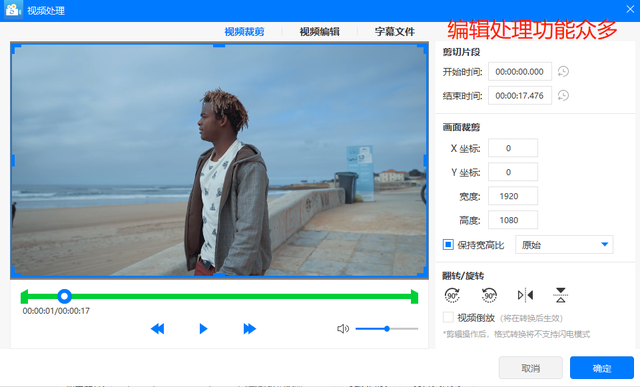Click the 宽度 width field showing 1920

pos(513,196)
